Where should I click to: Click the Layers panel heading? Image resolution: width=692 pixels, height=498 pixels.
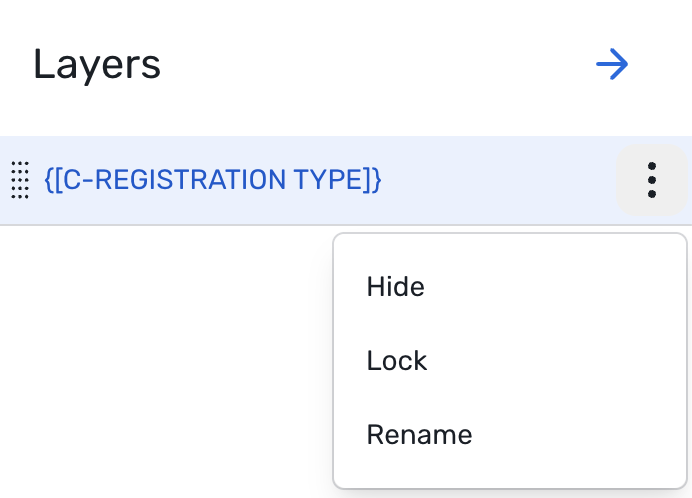[x=97, y=65]
